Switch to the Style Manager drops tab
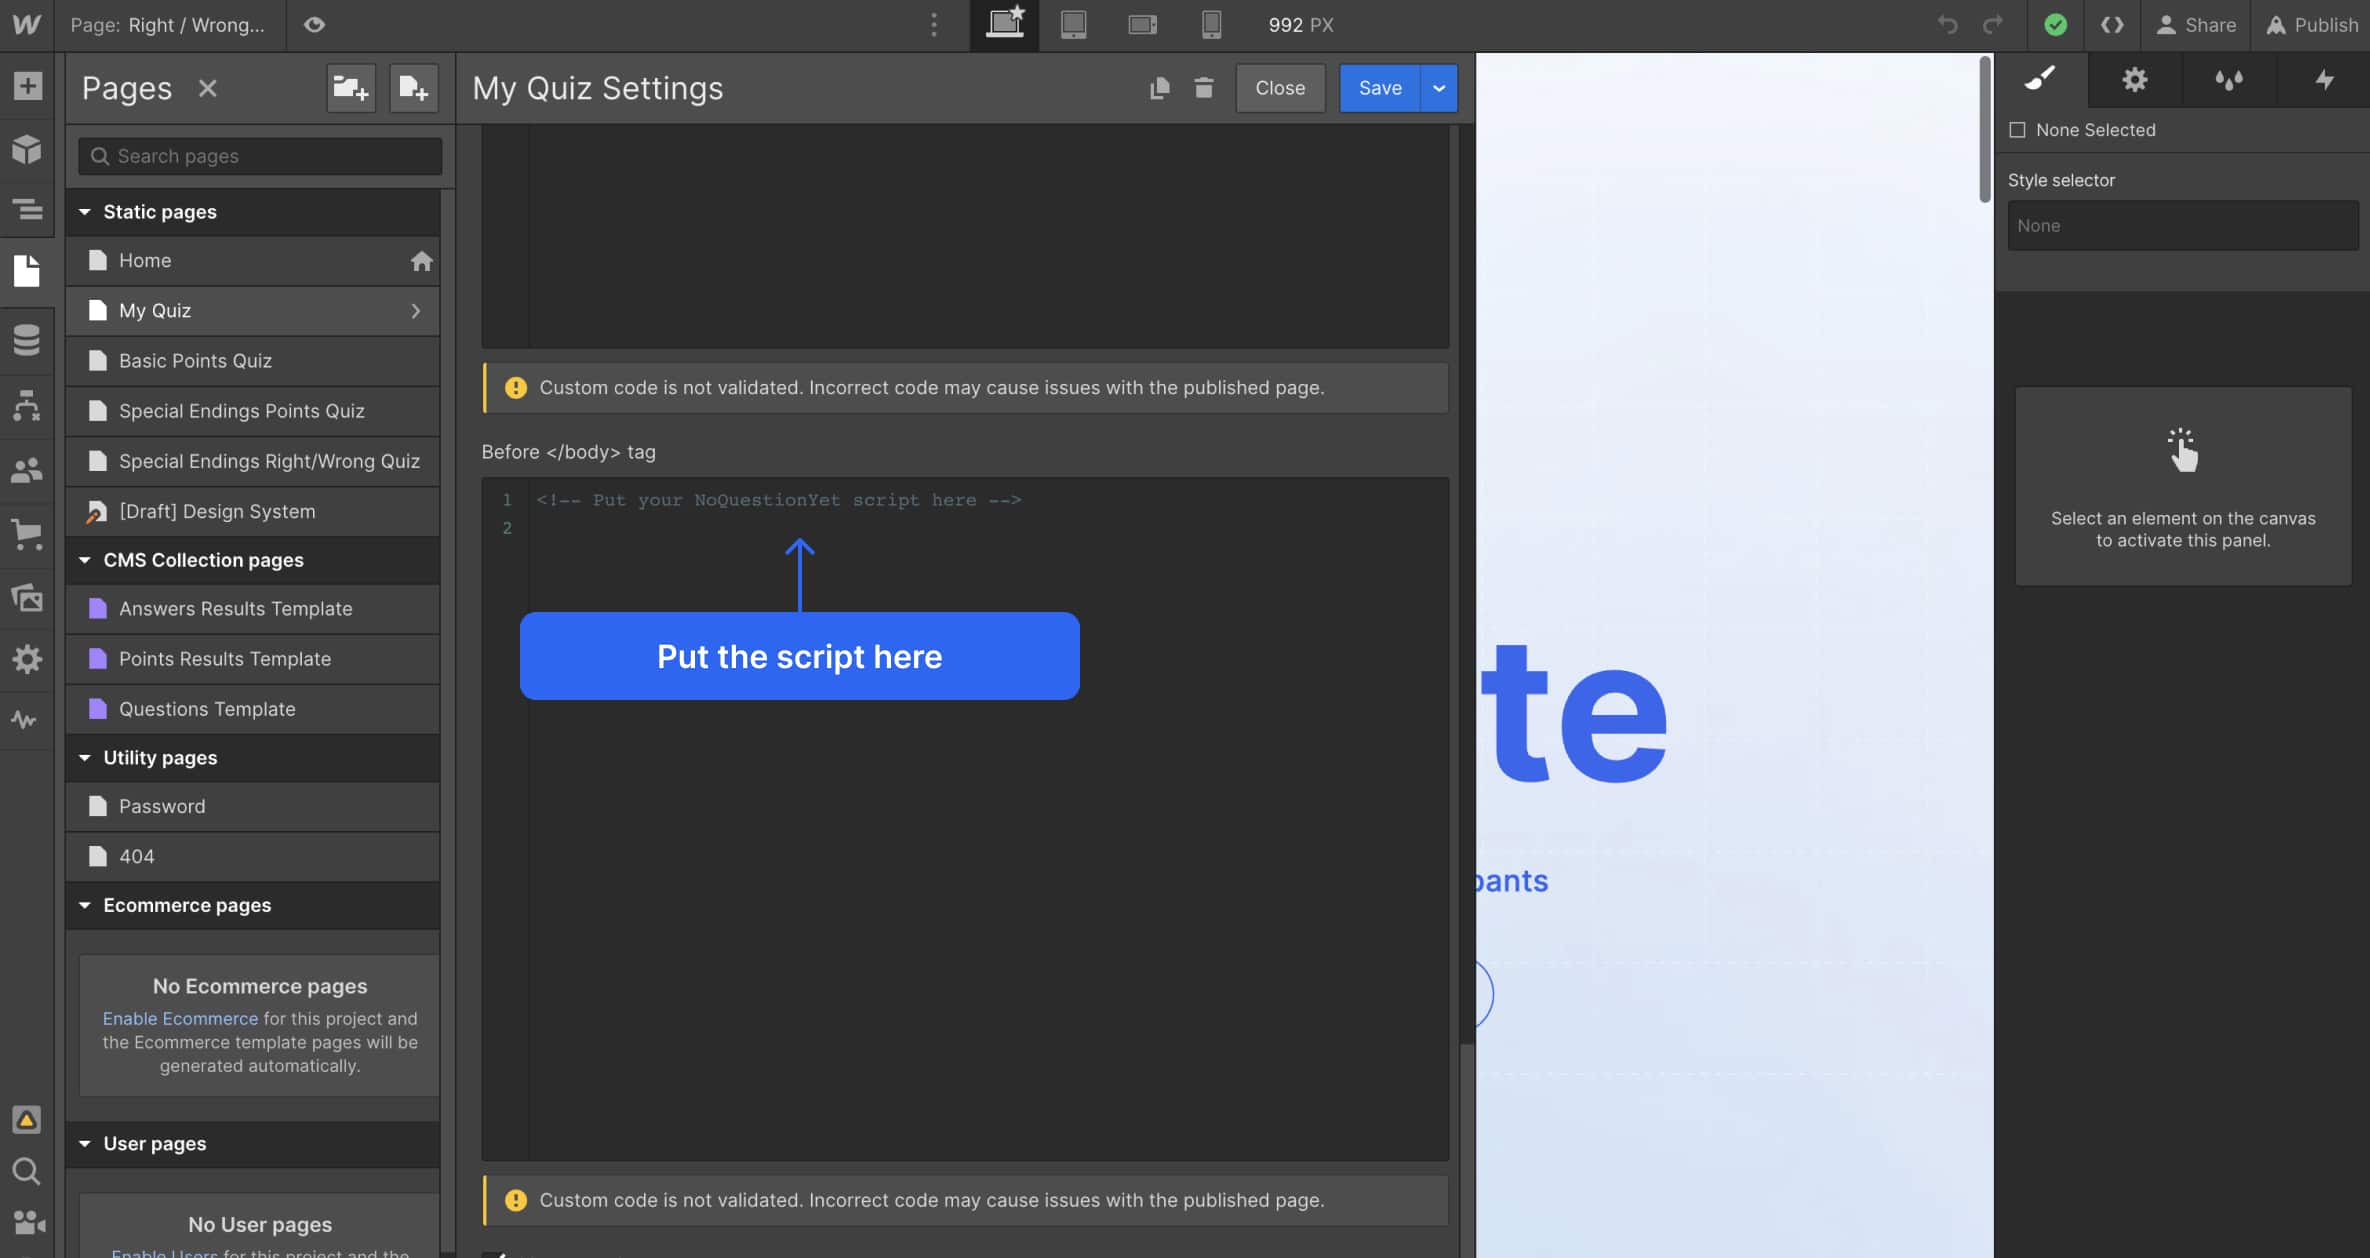This screenshot has width=2370, height=1258. pos(2228,78)
